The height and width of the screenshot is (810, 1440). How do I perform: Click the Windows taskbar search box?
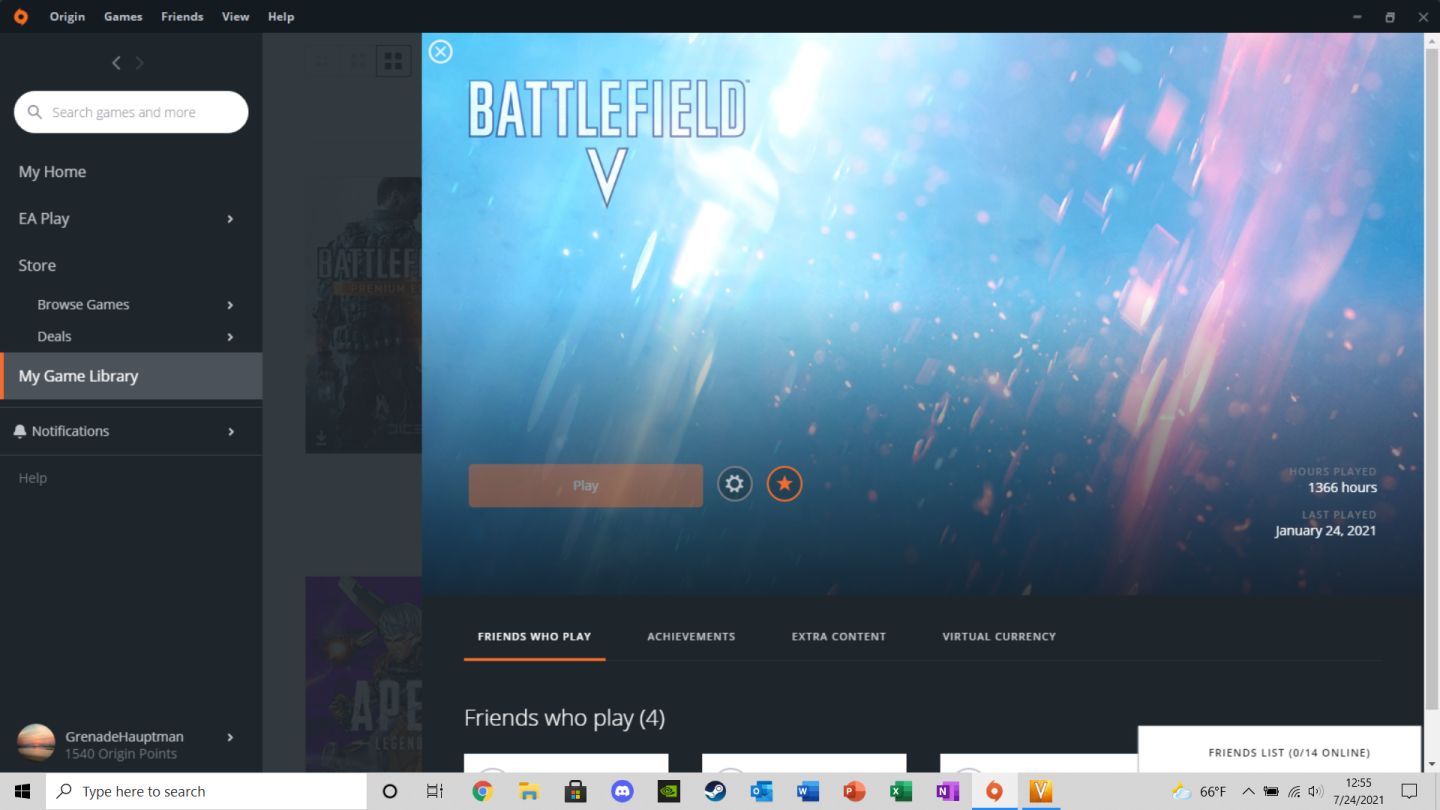pos(206,791)
